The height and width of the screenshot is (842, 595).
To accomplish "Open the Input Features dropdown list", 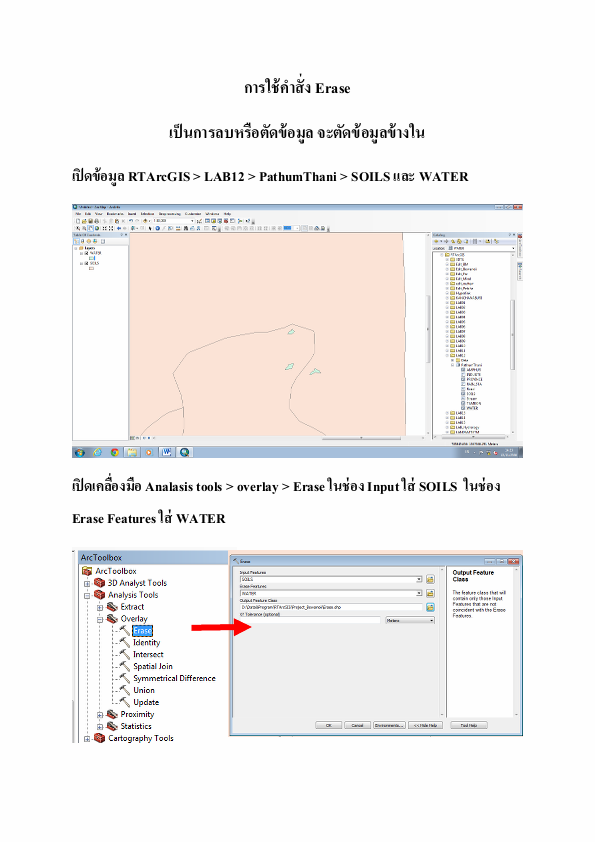I will tap(419, 579).
